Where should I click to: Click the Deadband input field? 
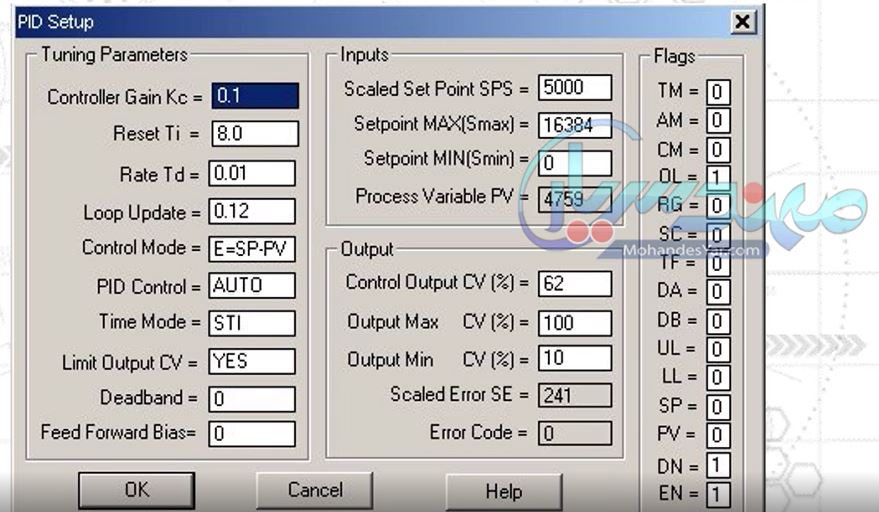pos(252,399)
